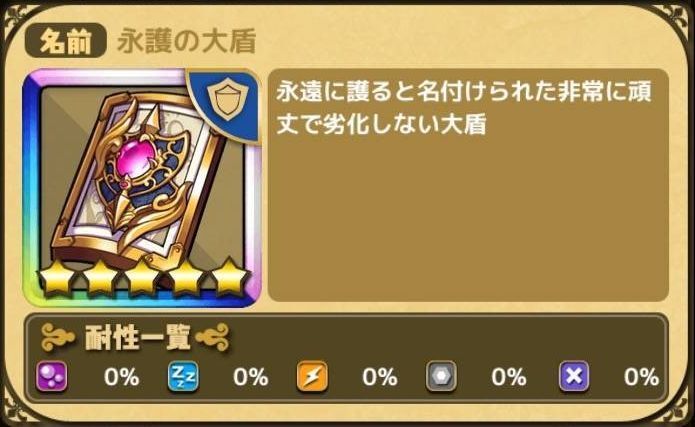Click the 耐性一覧 section header
695x427 pixels.
pyautogui.click(x=136, y=338)
